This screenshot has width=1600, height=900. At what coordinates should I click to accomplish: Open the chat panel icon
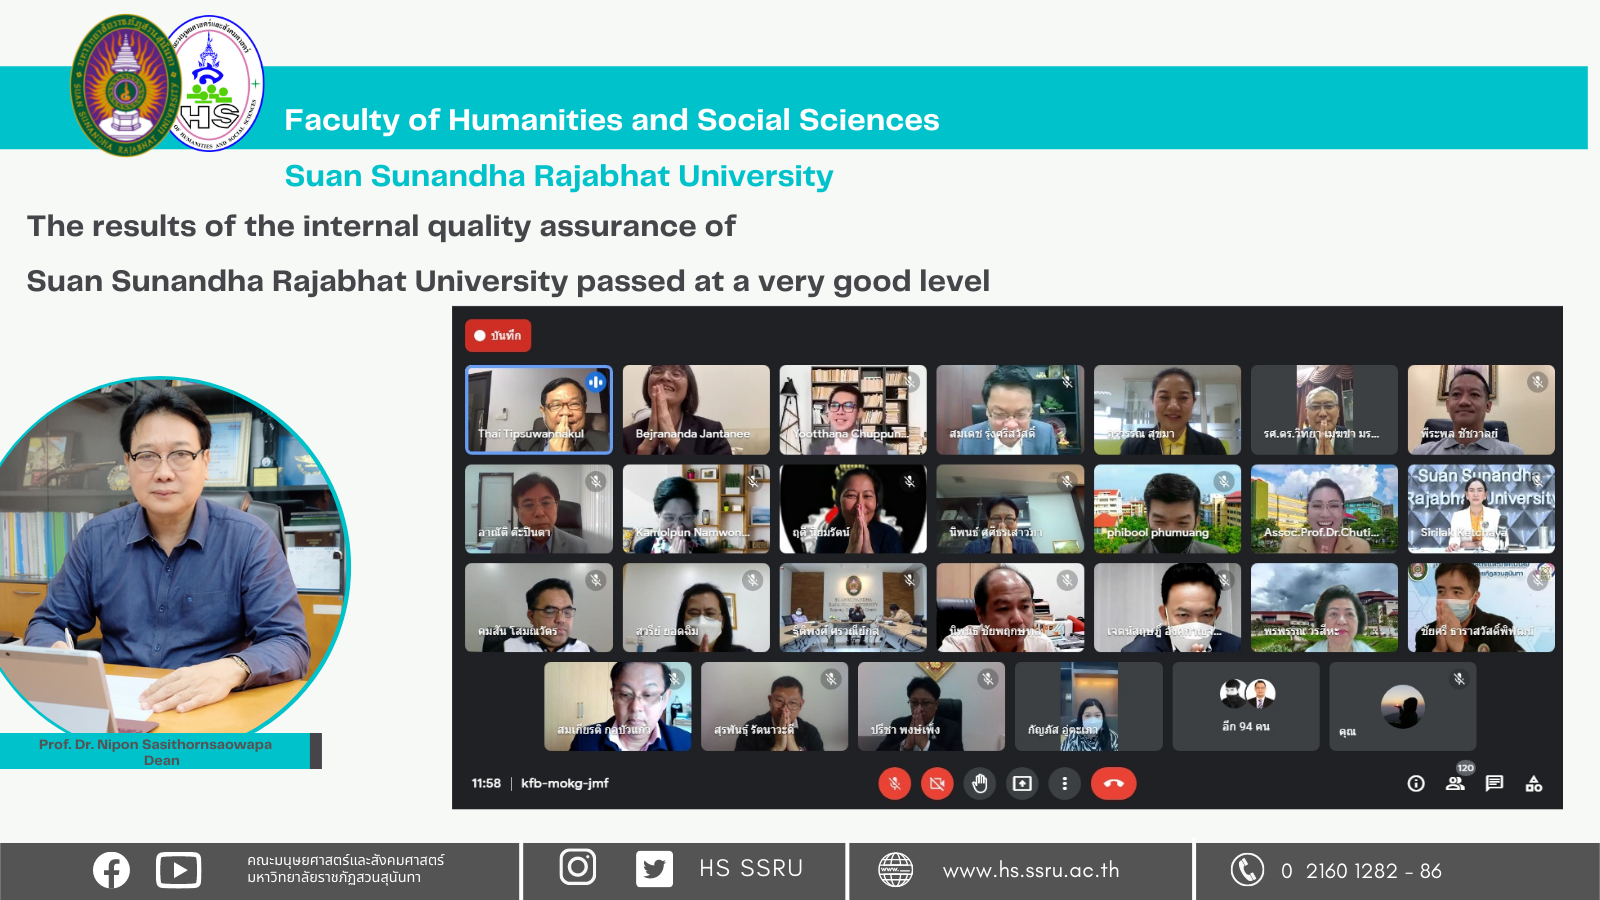point(1494,784)
